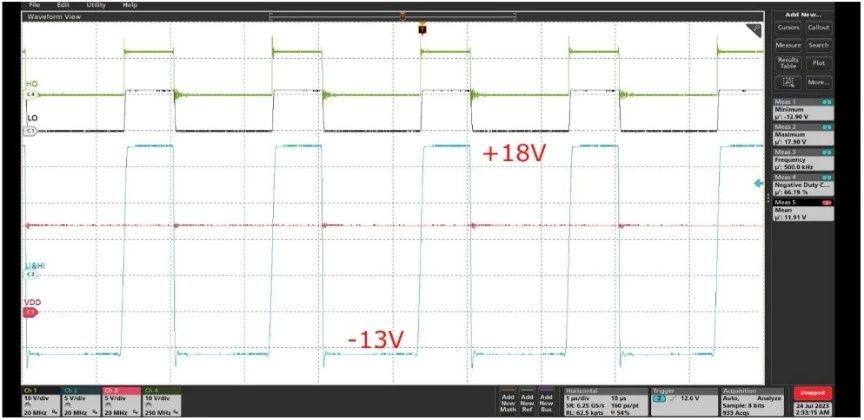
Task: Open the Trigger settings badge
Action: [684, 401]
